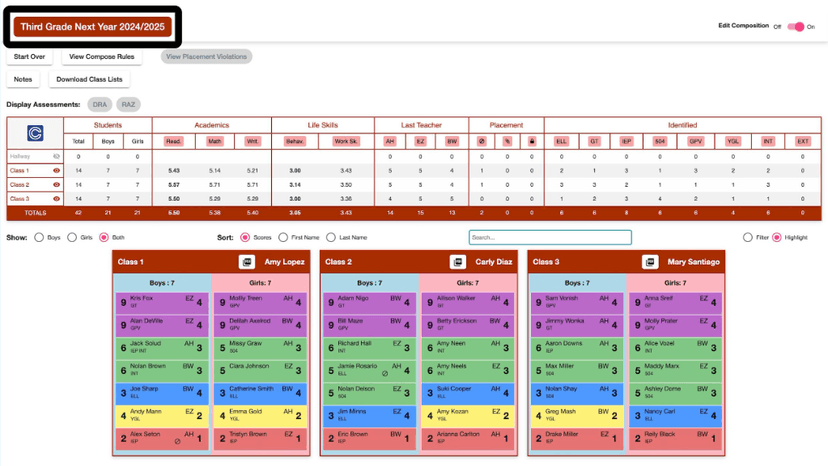Image resolution: width=828 pixels, height=466 pixels.
Task: Click Download Class Lists
Action: (89, 79)
